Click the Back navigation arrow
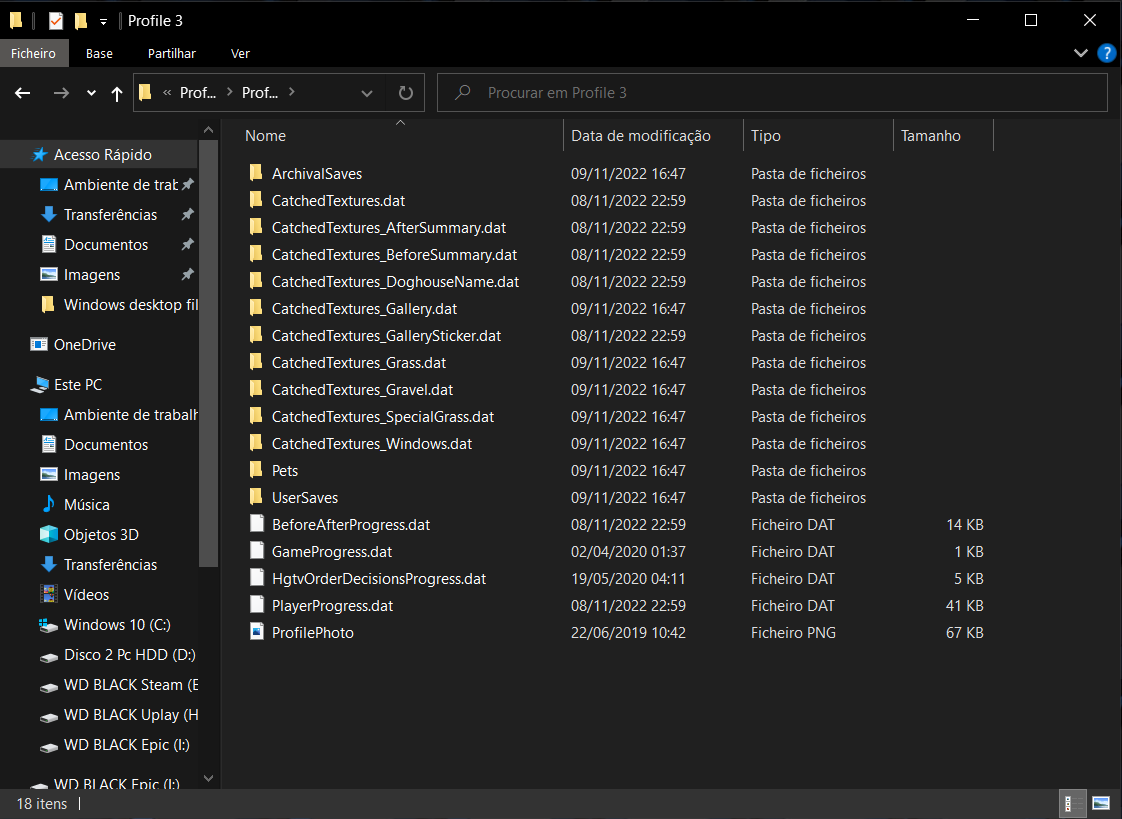 23,93
